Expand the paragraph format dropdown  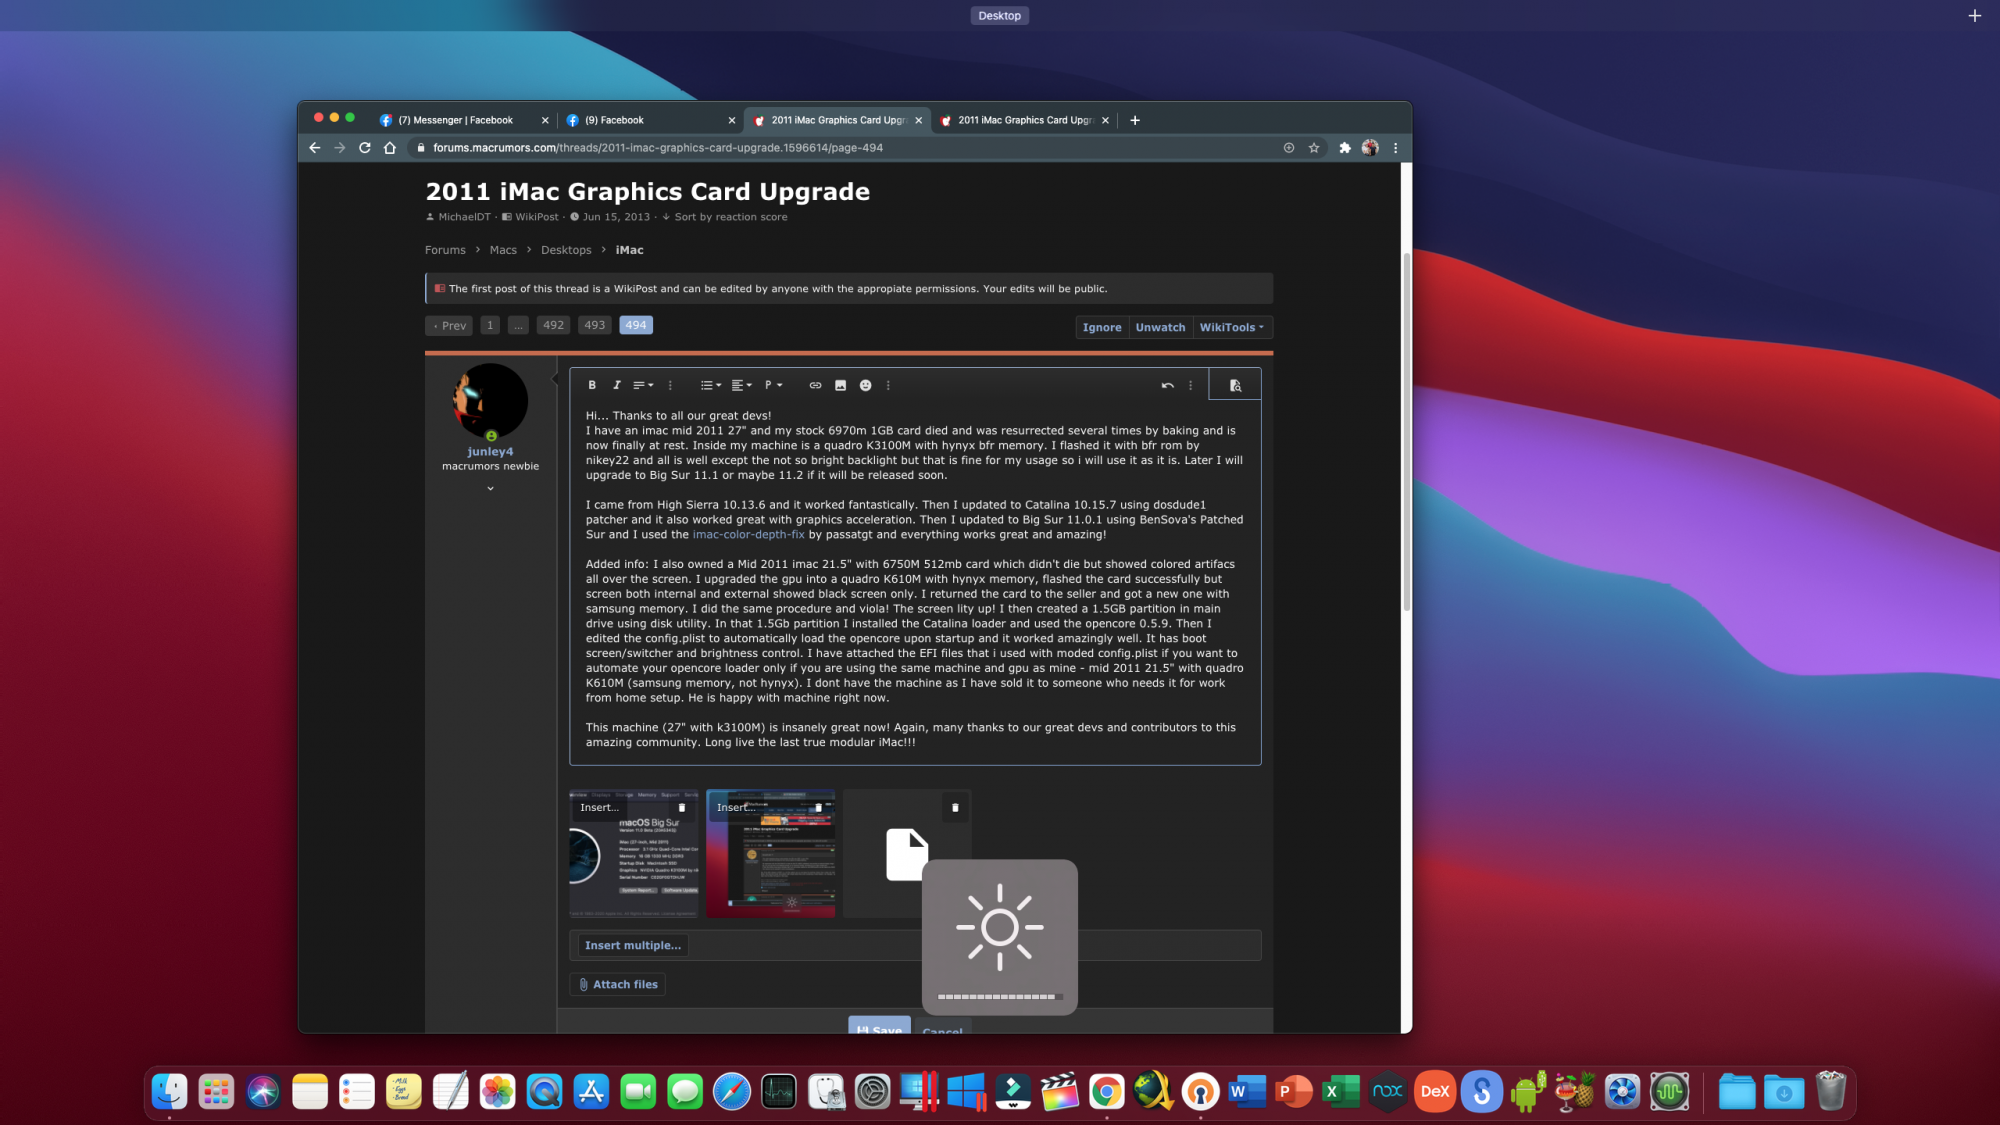[x=772, y=385]
